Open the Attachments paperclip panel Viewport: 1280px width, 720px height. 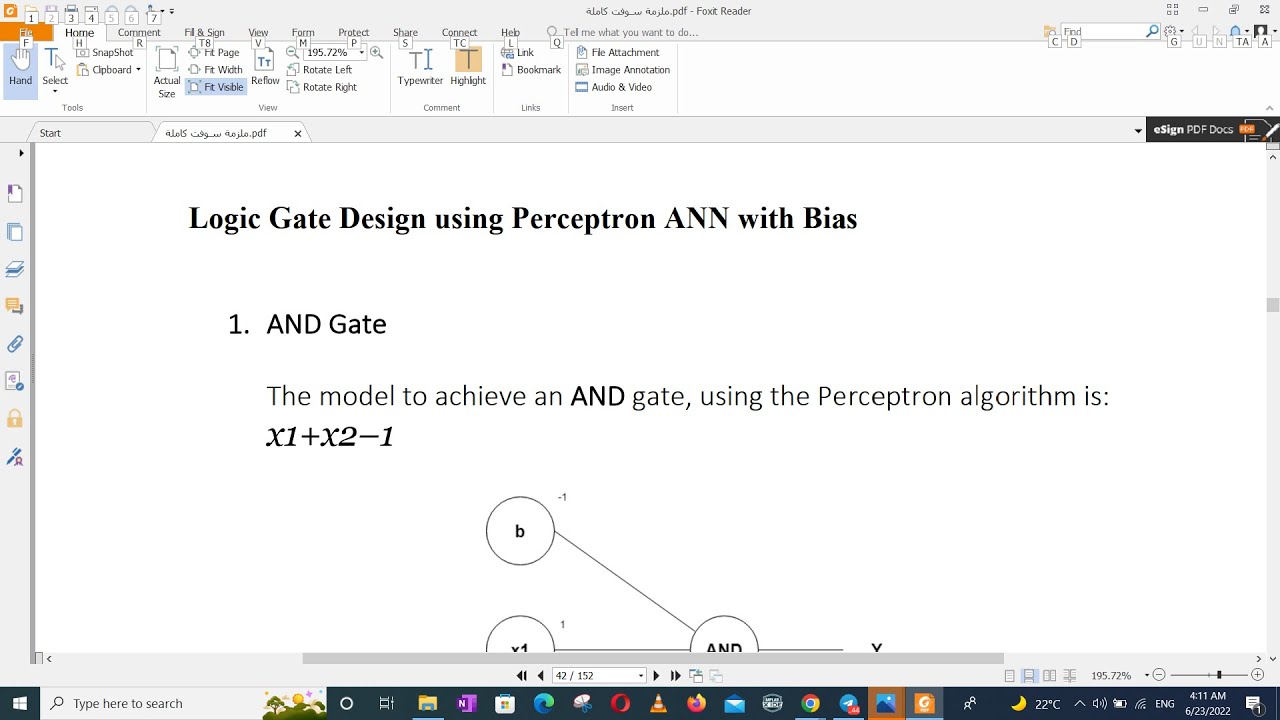pos(15,344)
